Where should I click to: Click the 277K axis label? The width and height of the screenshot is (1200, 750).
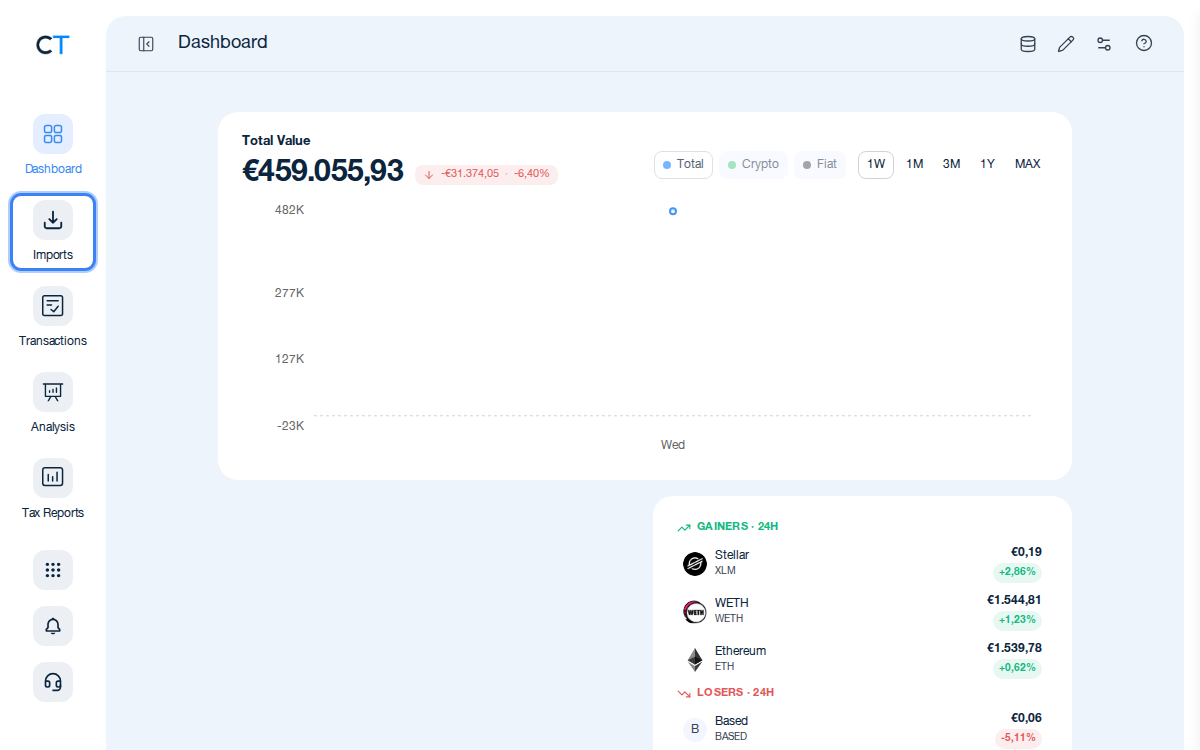(x=290, y=293)
